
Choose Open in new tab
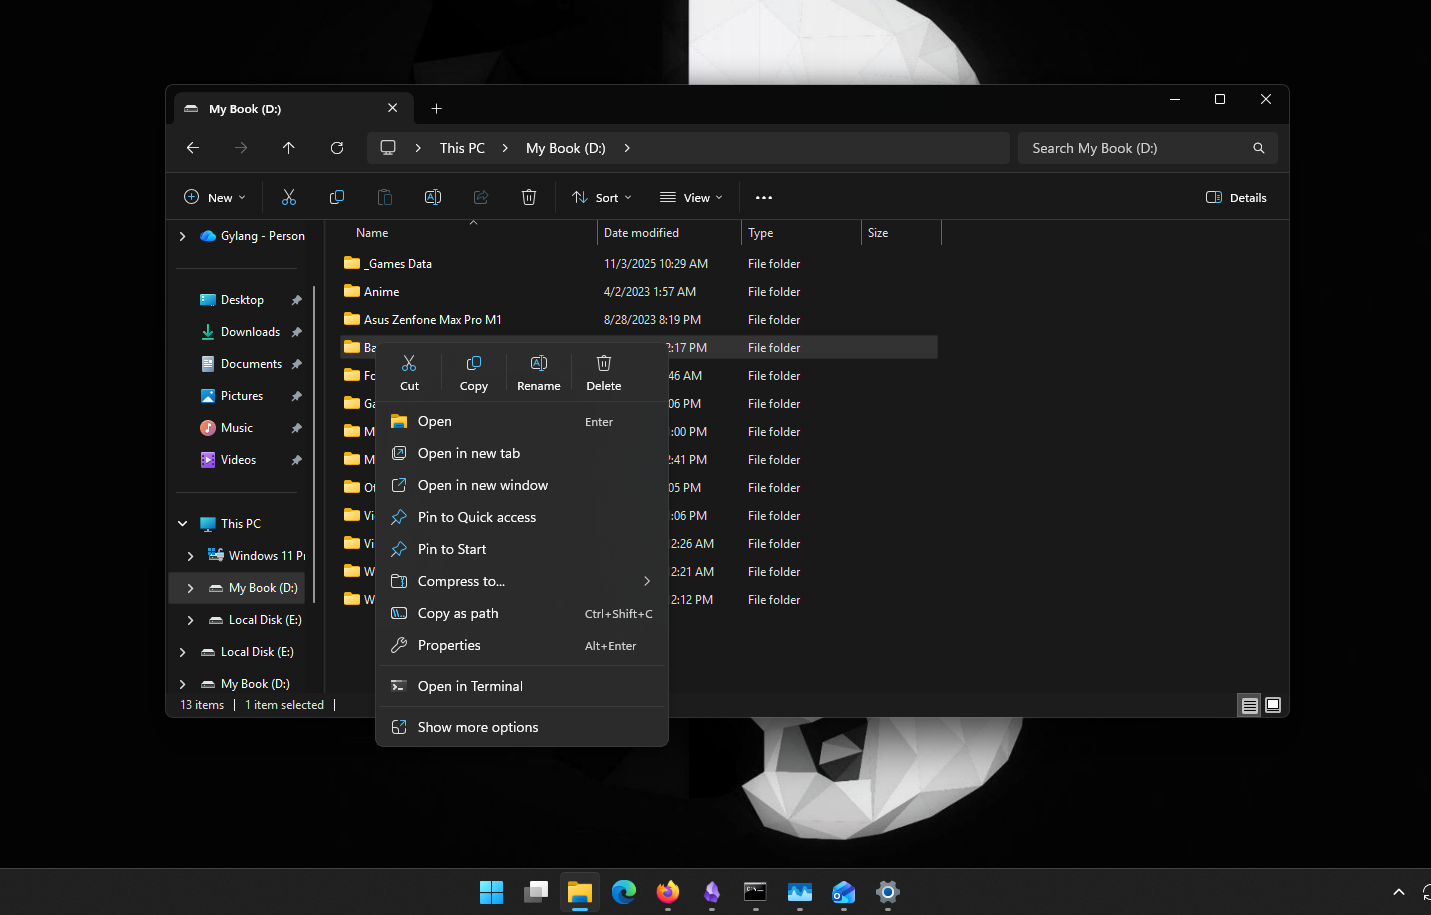pyautogui.click(x=469, y=454)
